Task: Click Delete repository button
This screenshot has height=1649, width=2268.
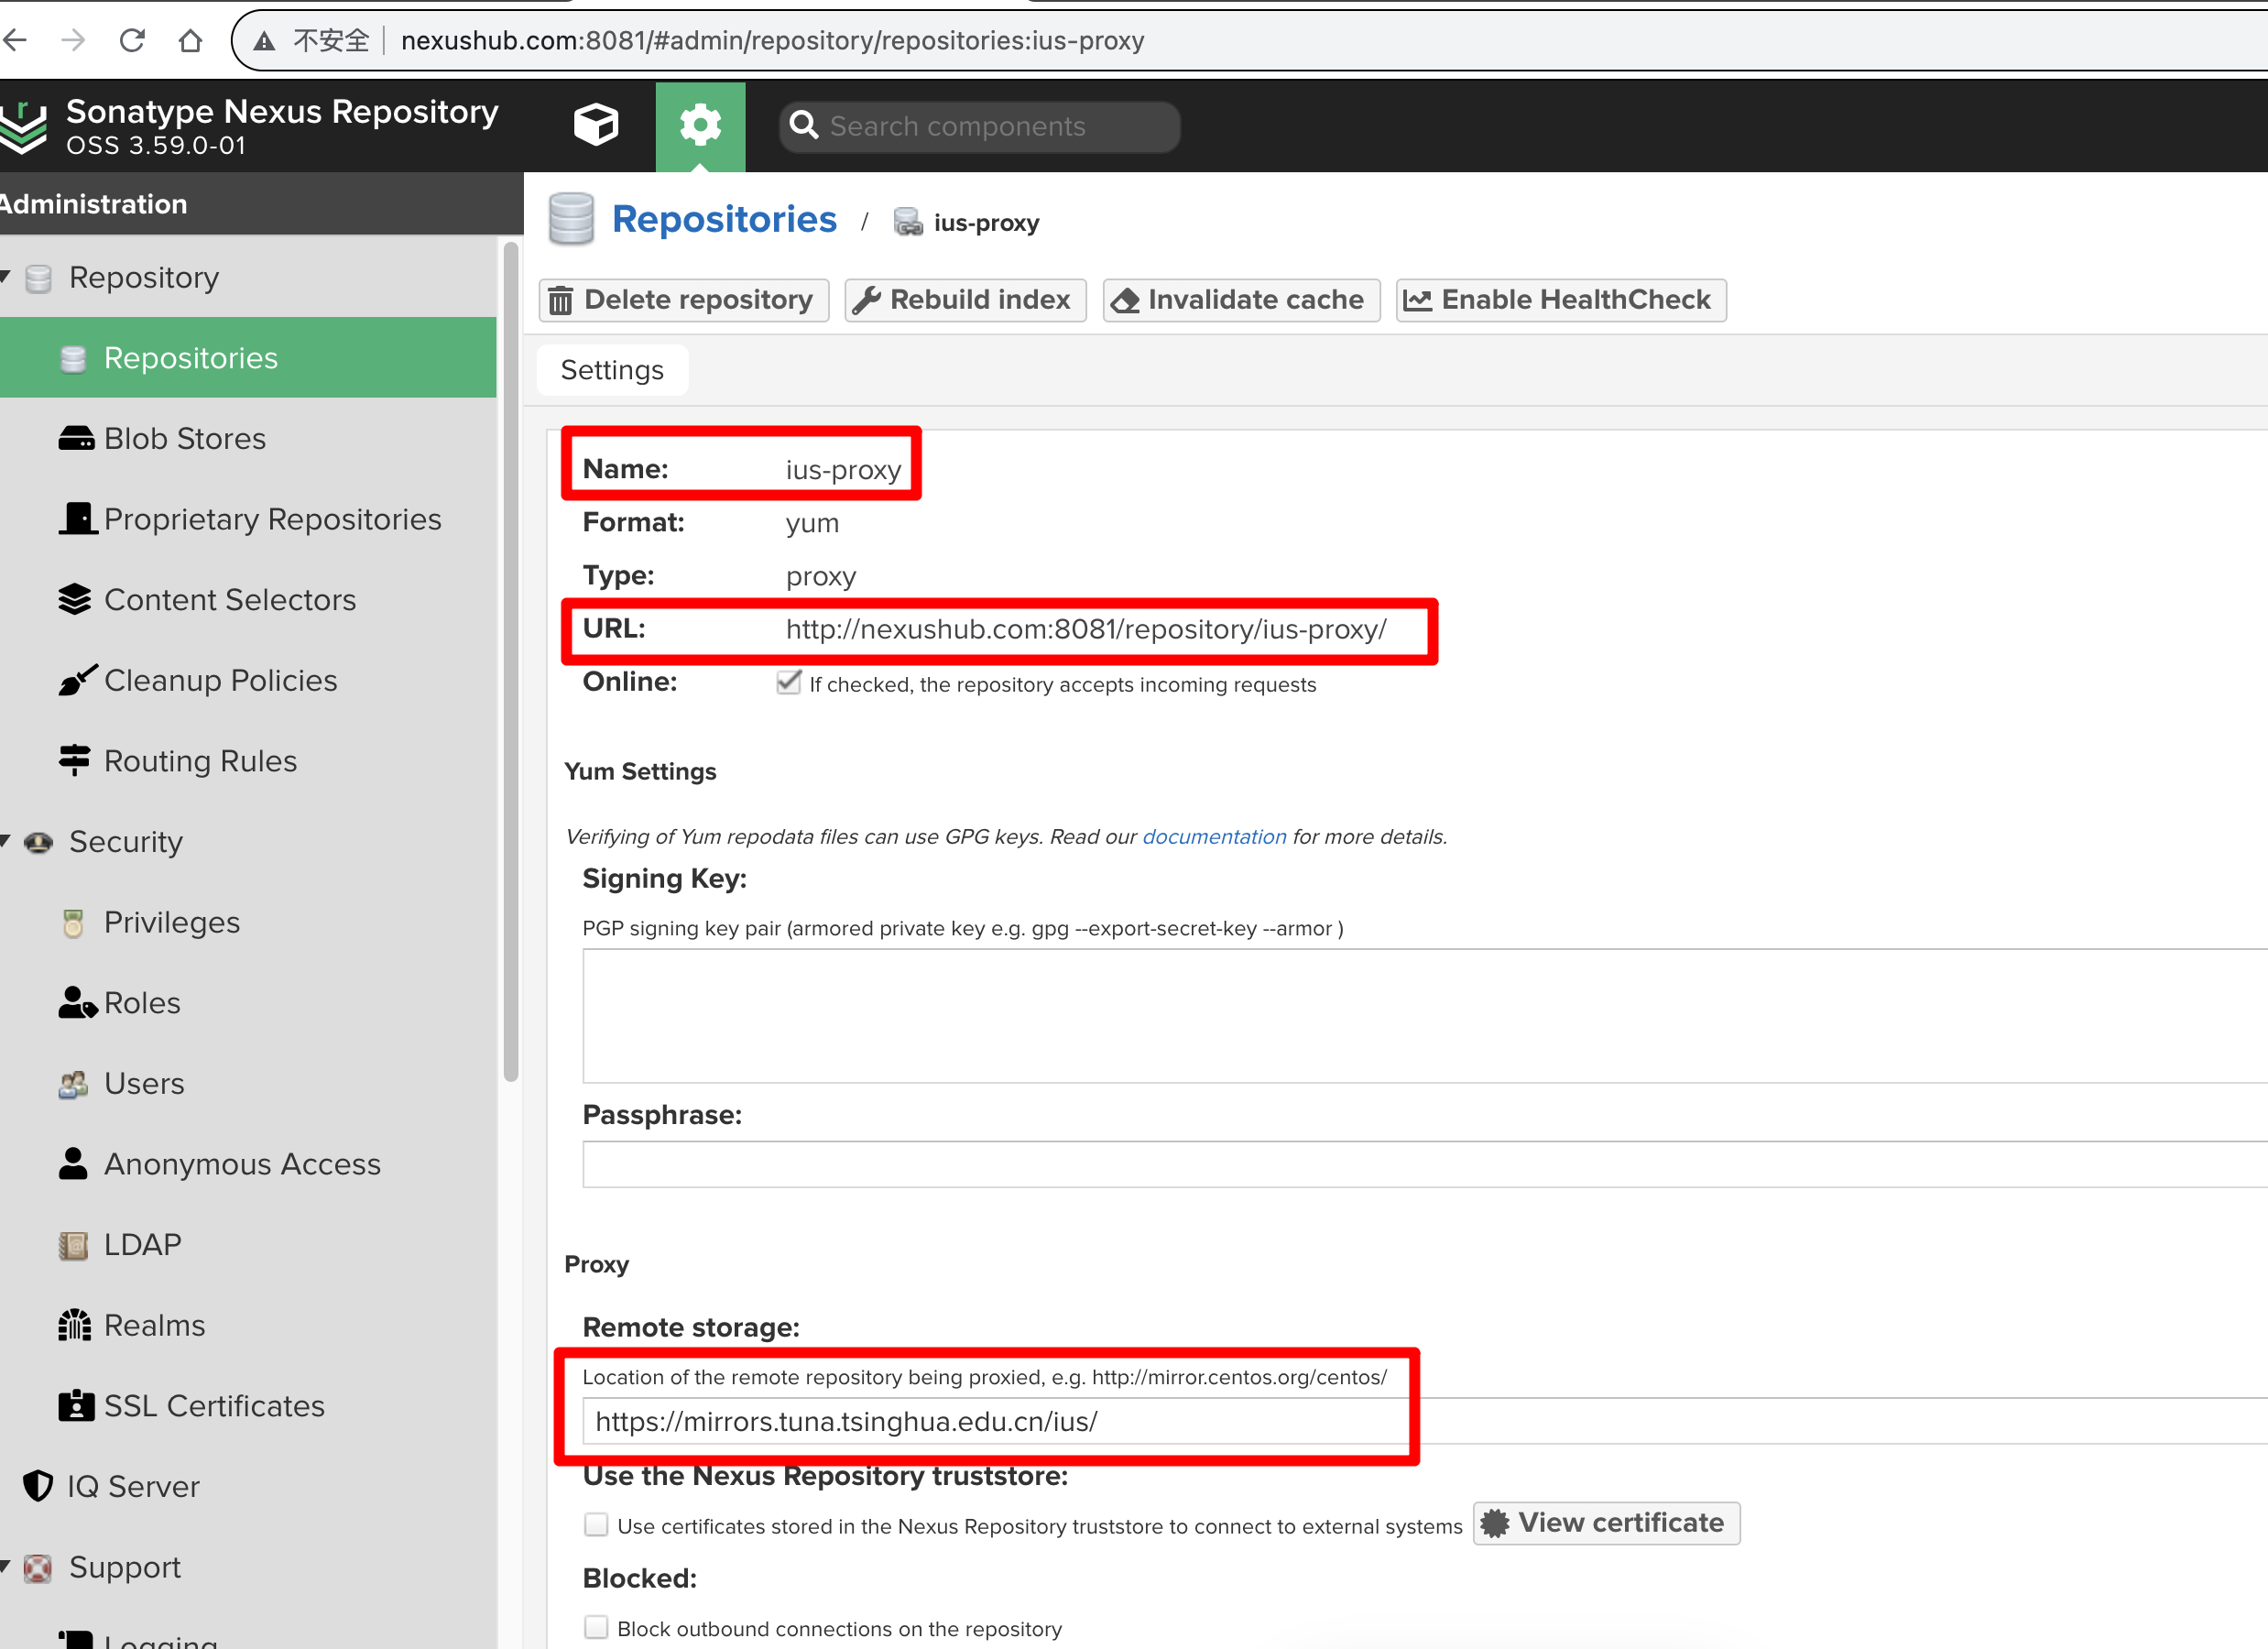Action: pos(684,300)
